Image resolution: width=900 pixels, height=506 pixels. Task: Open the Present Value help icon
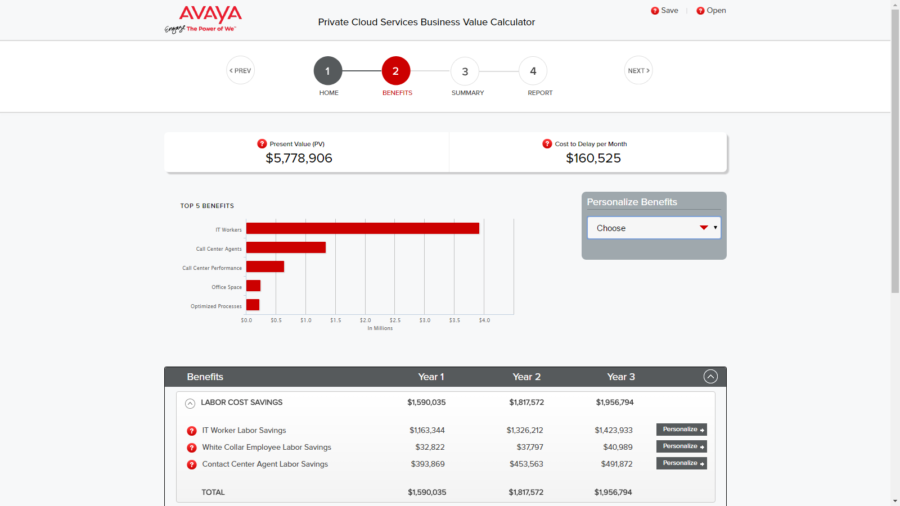(x=262, y=143)
